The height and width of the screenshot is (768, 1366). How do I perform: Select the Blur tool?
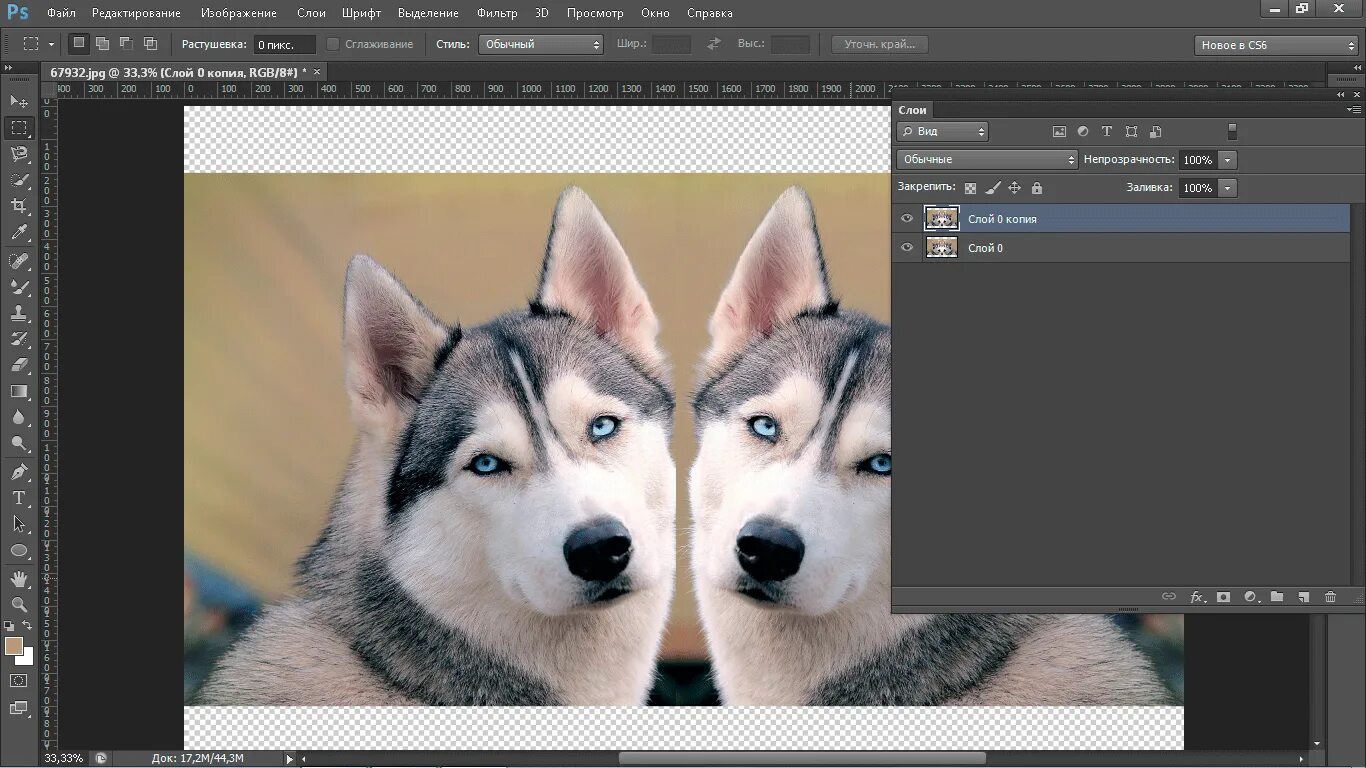click(19, 417)
